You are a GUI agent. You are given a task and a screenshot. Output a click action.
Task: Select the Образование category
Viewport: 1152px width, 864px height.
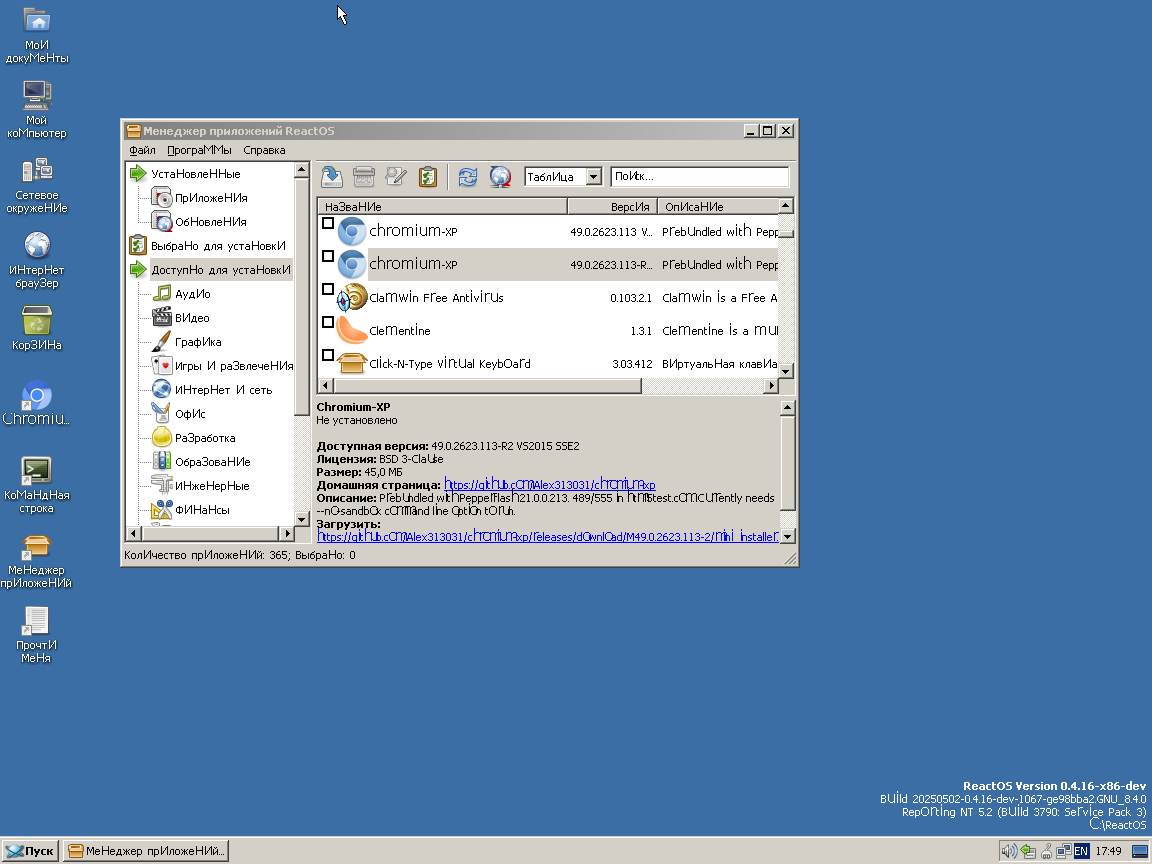click(x=212, y=462)
